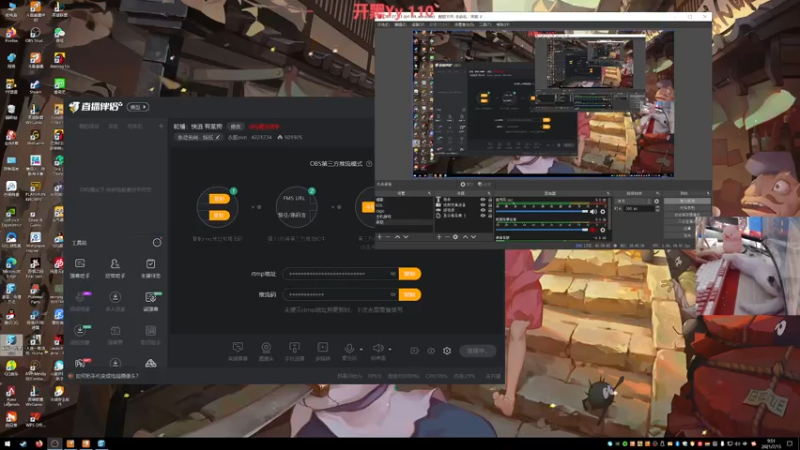Click first mixer channel volume slider in OBS
This screenshot has height=450, width=800.
[542, 211]
